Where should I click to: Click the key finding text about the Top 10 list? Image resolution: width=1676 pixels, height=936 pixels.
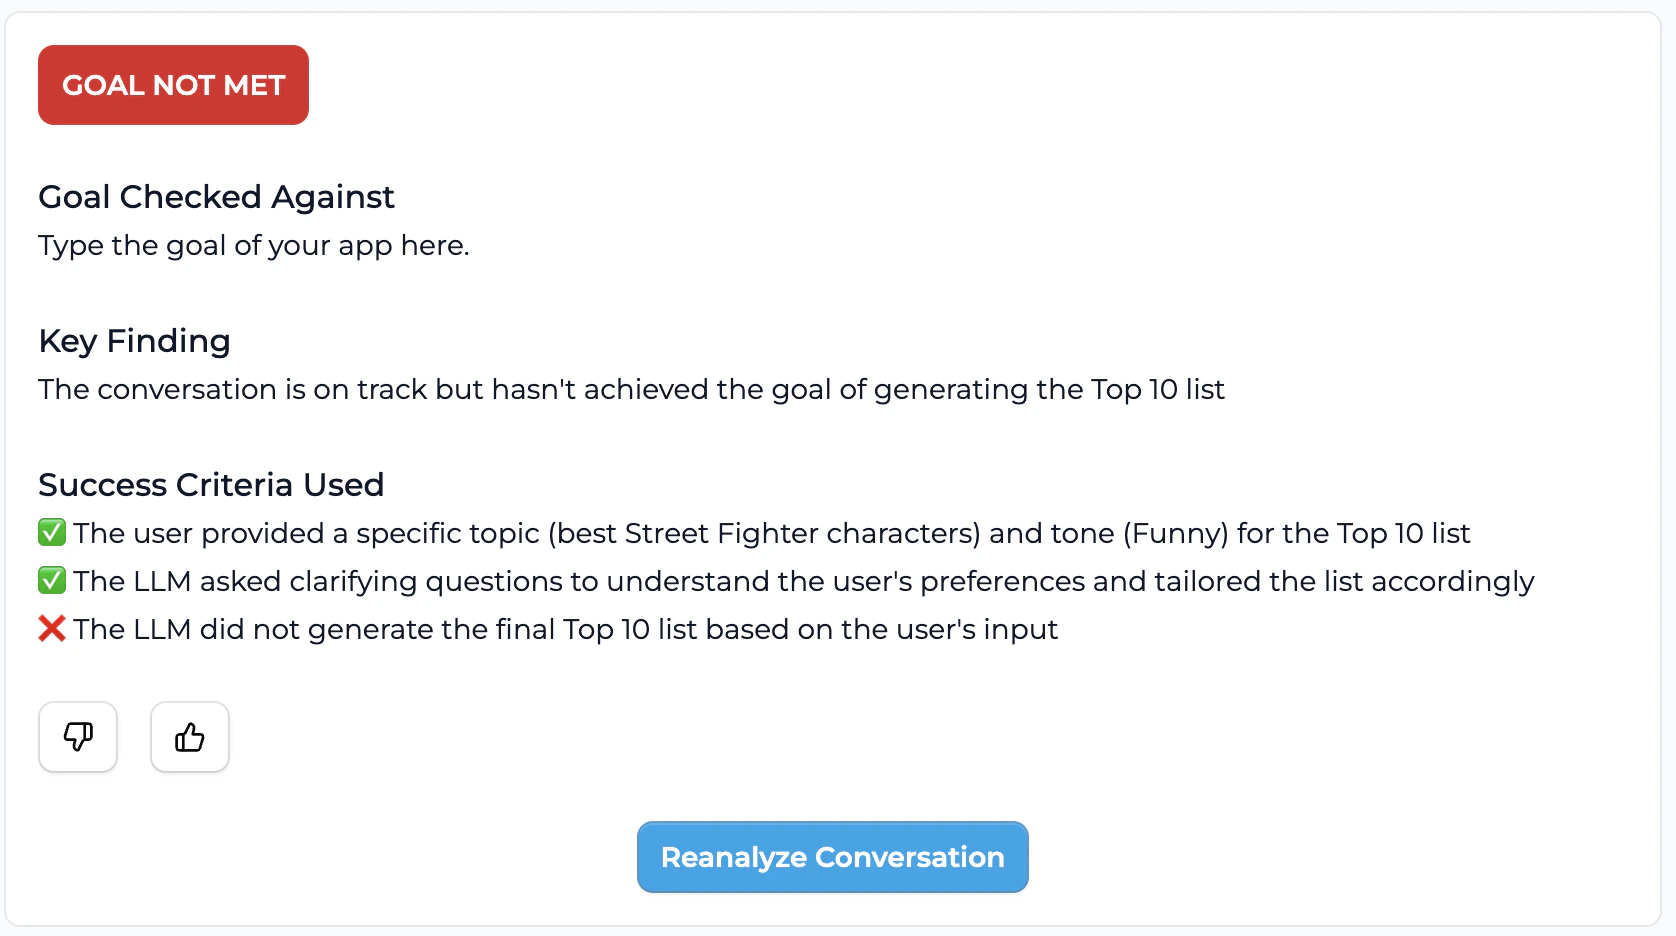[x=630, y=390]
